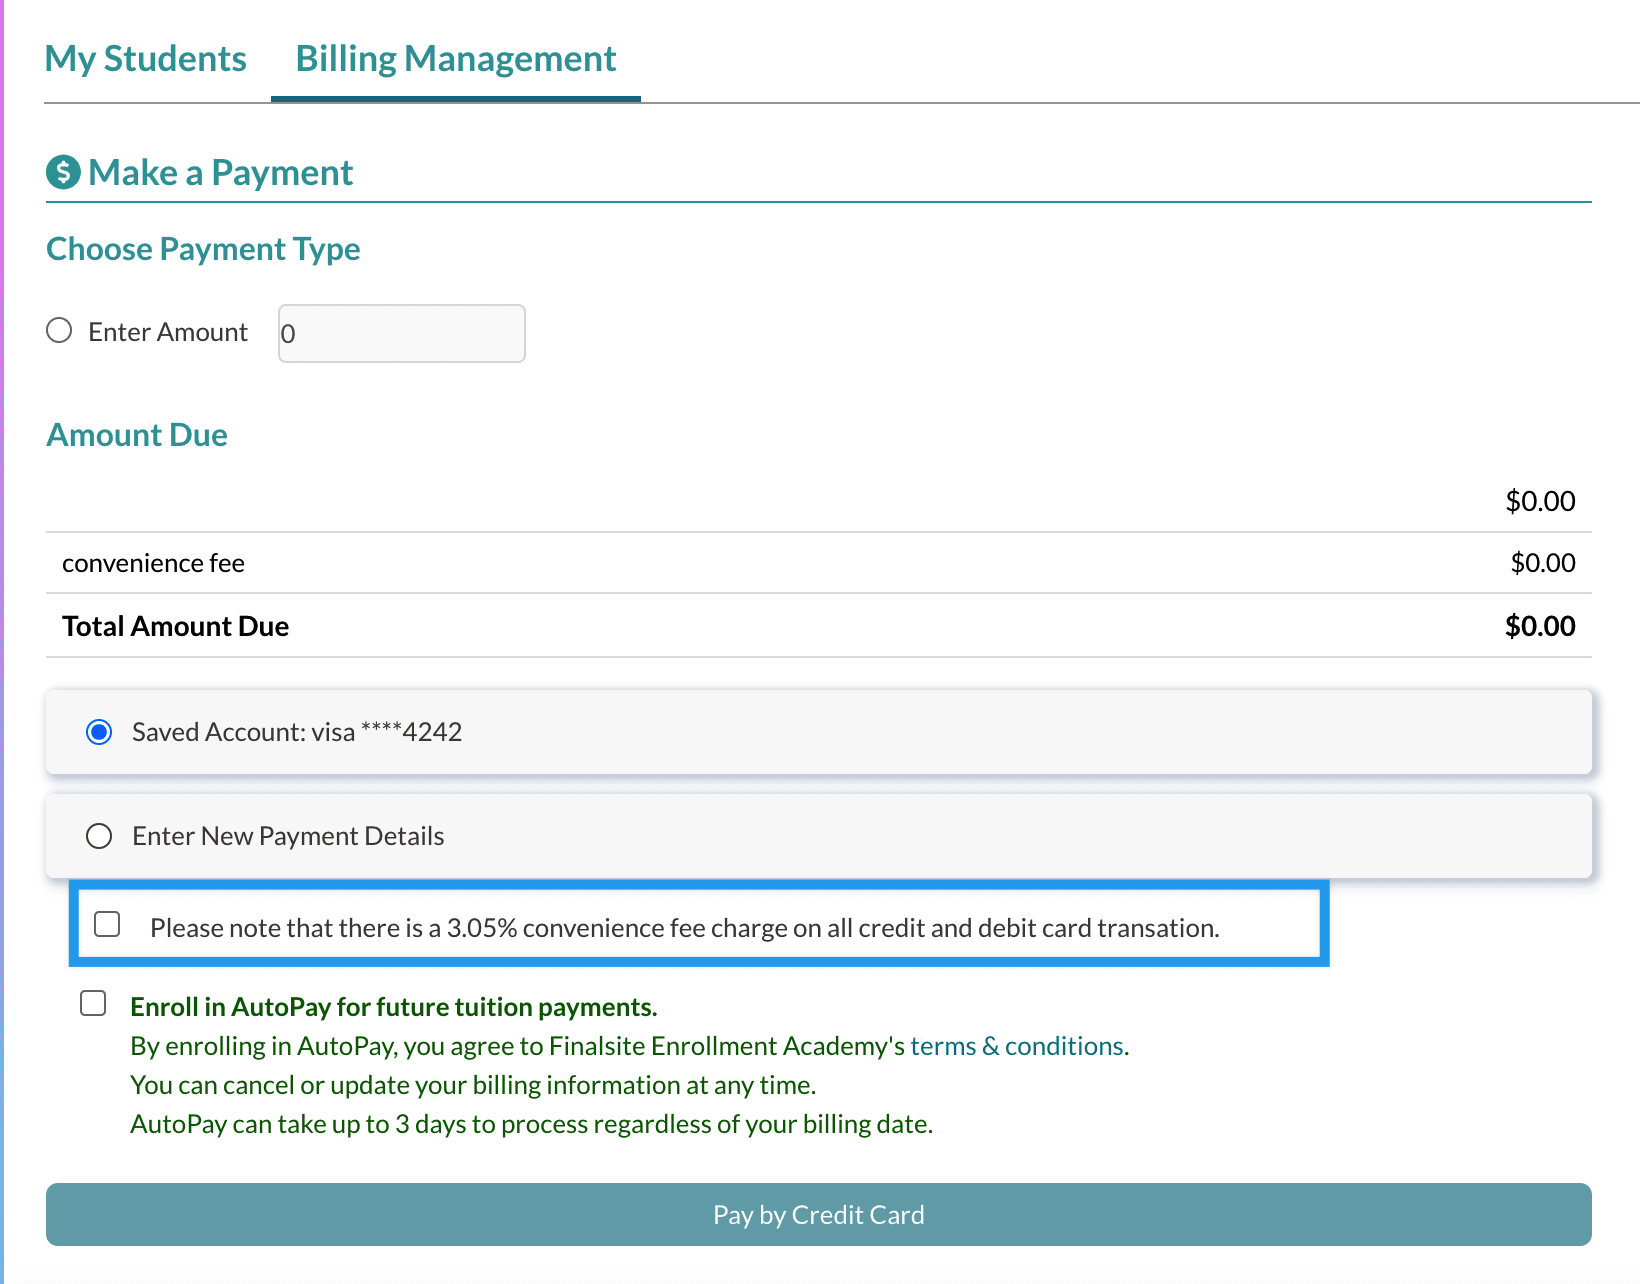Select Enter New Payment Details radio button
Screen dimensions: 1640x1284
(99, 836)
